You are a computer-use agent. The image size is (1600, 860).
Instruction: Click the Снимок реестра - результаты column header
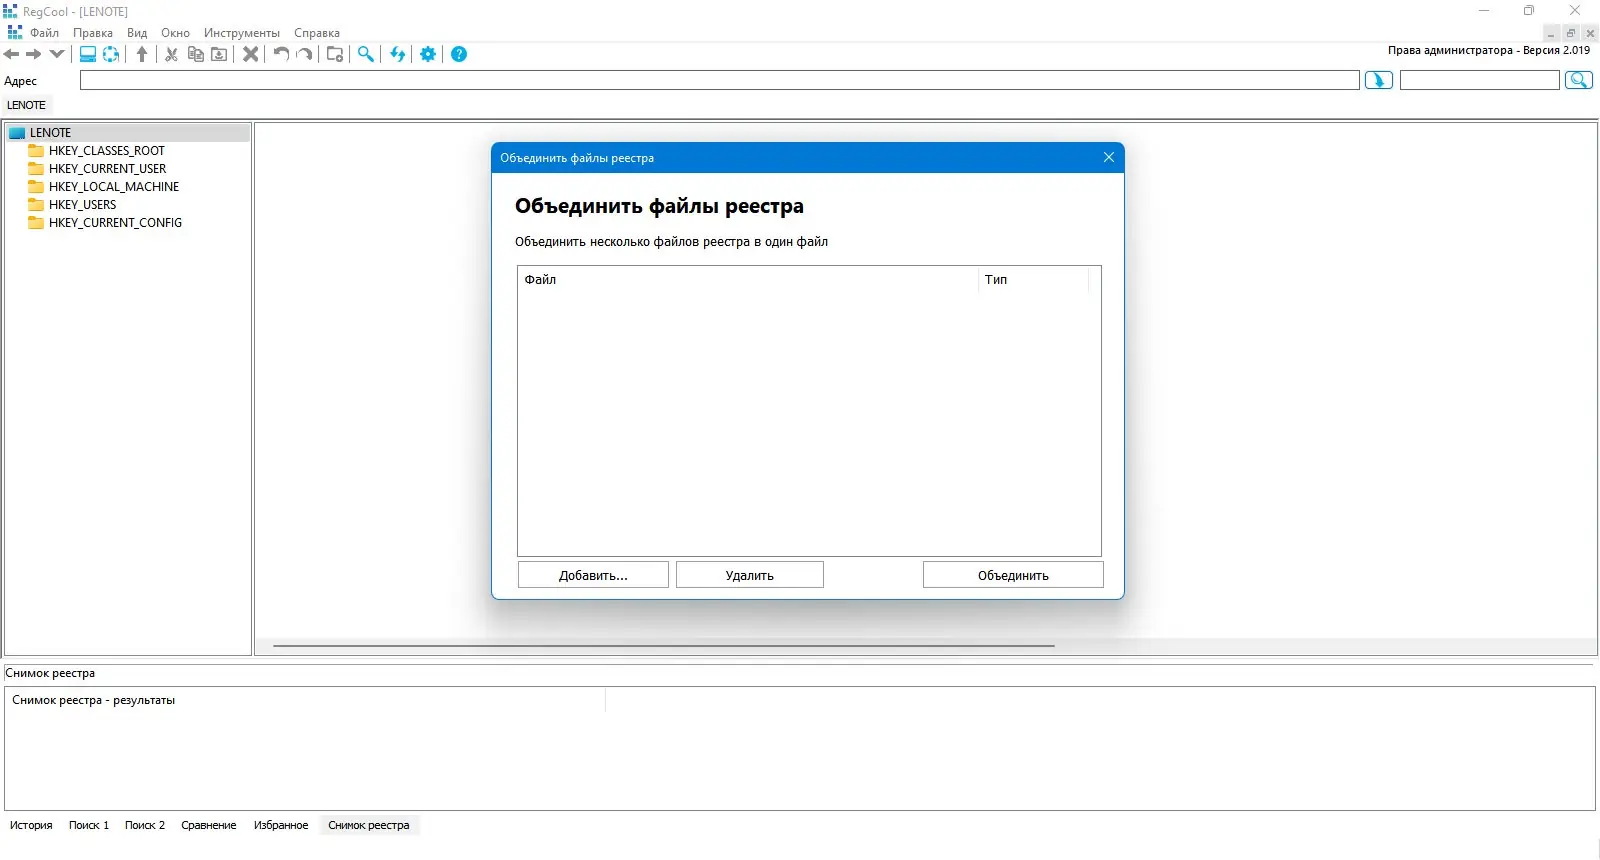[306, 700]
